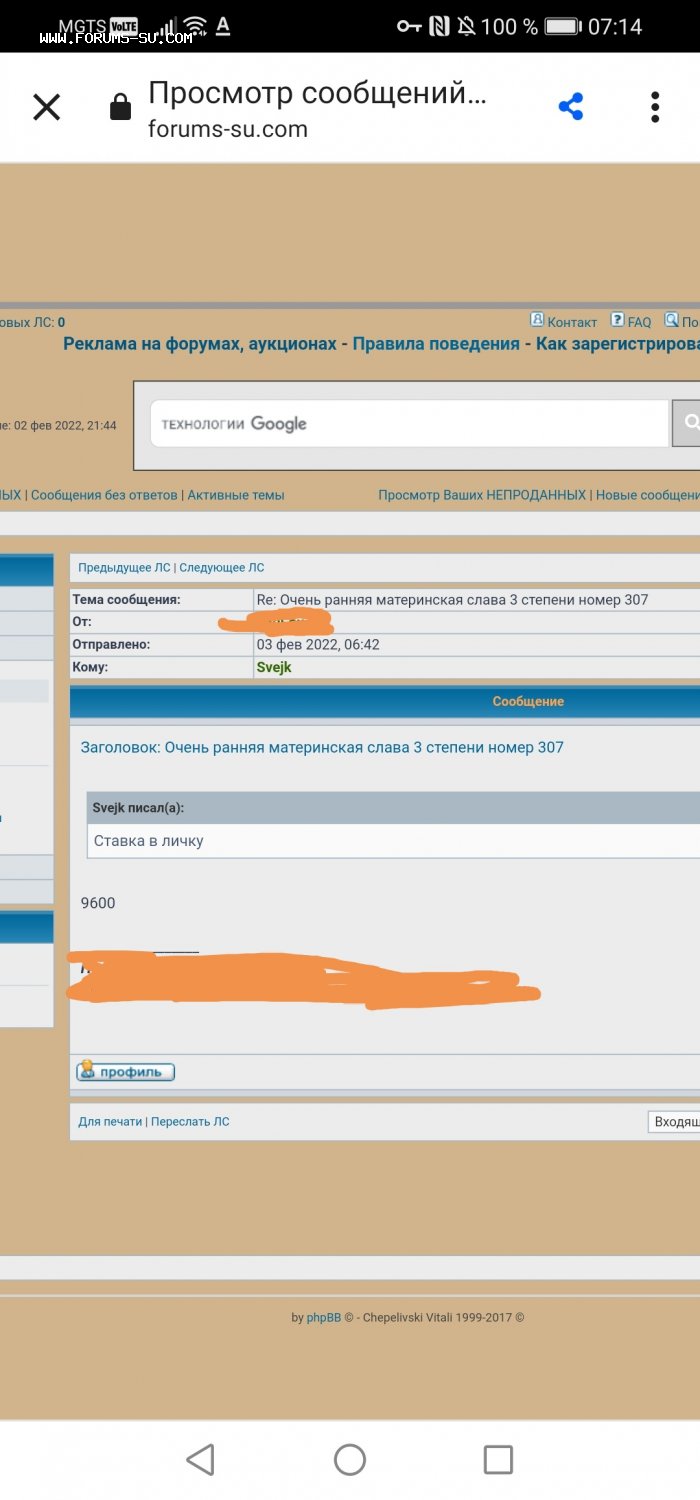The height and width of the screenshot is (1500, 700).
Task: Open recent apps with square button
Action: (498, 1459)
